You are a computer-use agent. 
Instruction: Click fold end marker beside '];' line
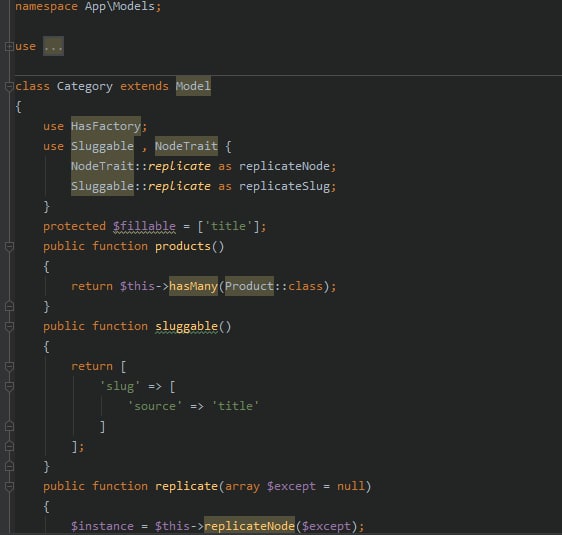(9, 446)
